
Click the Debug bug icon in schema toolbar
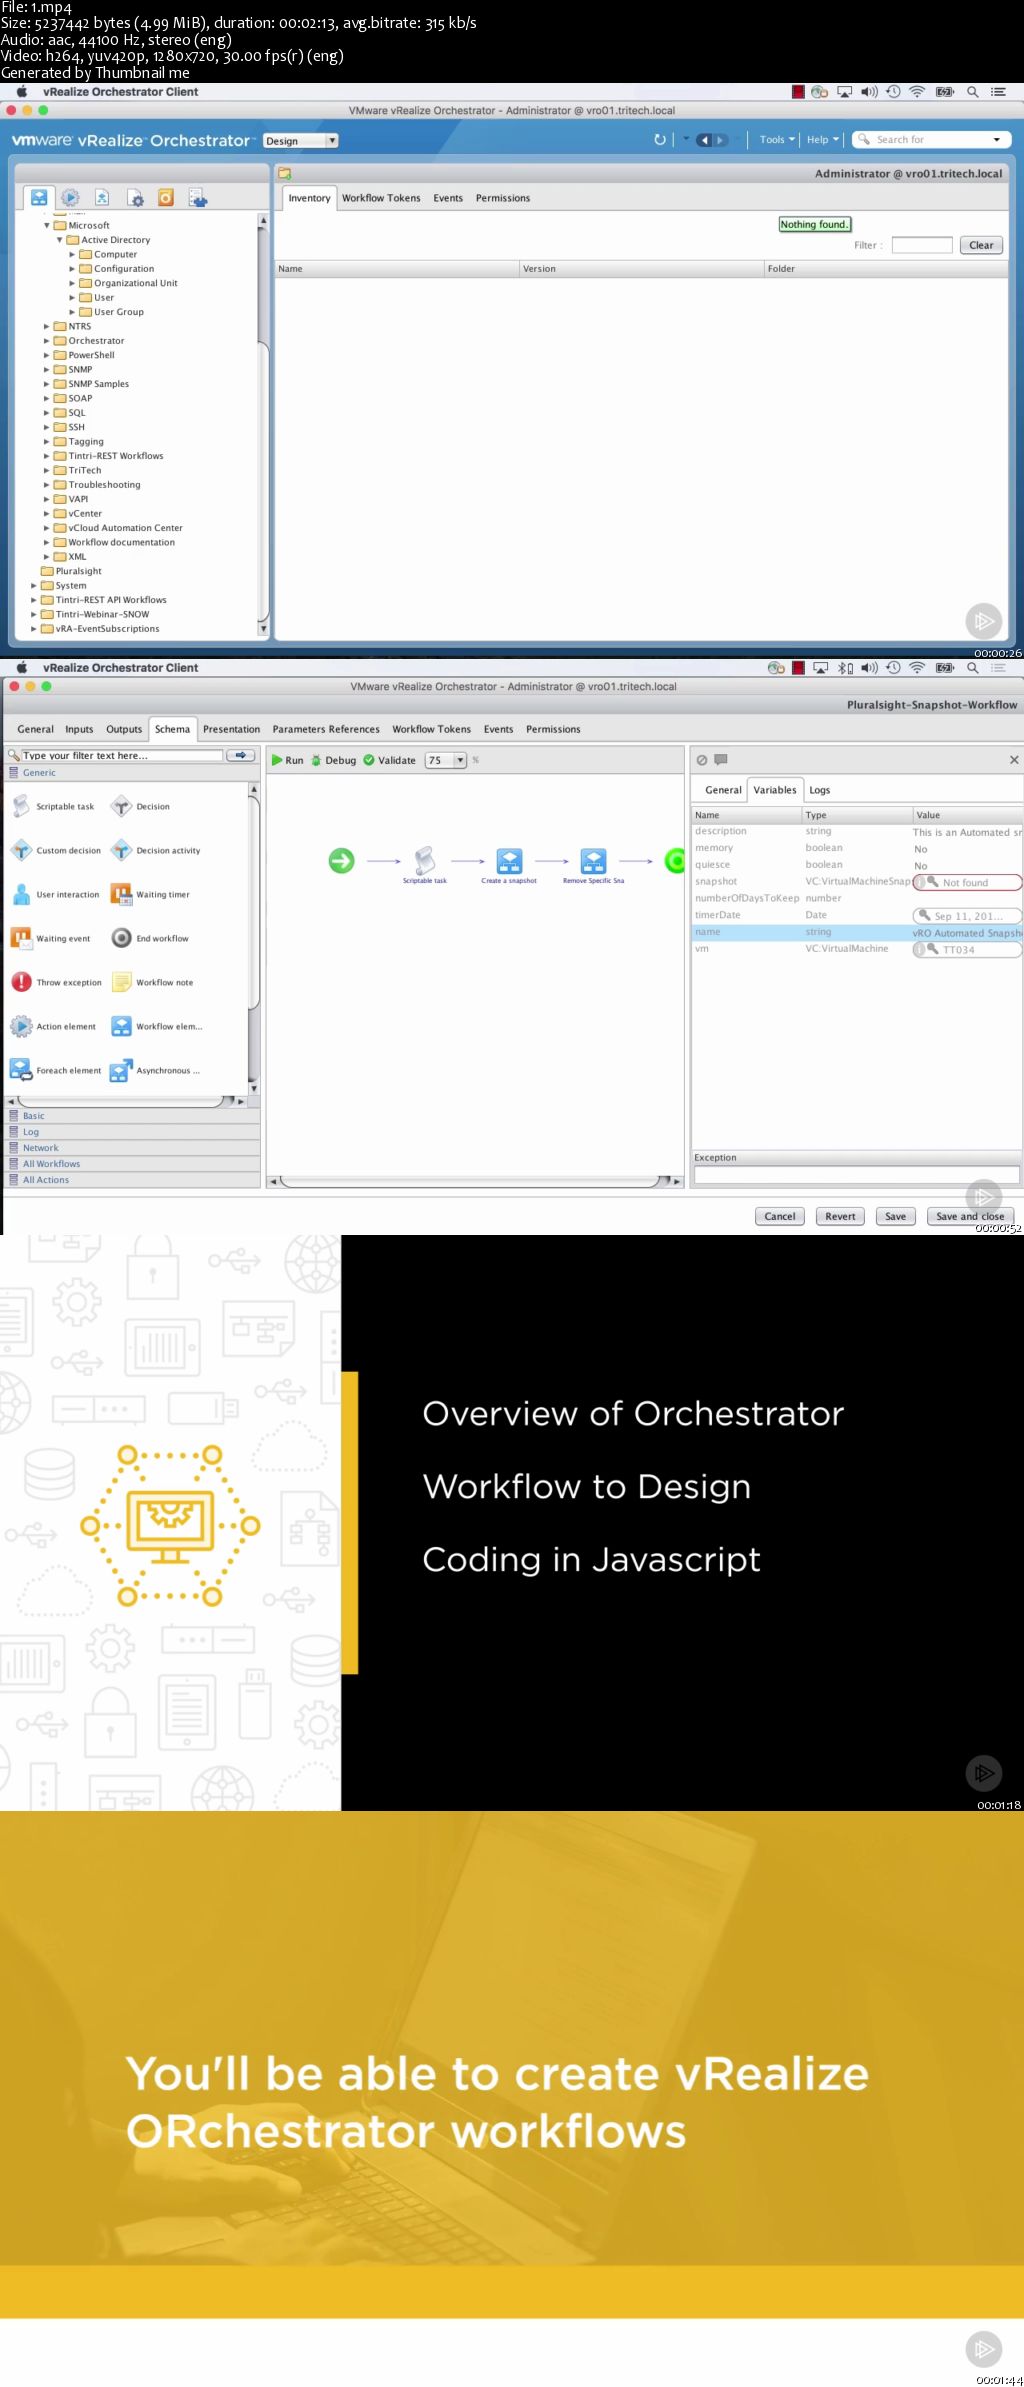point(316,760)
